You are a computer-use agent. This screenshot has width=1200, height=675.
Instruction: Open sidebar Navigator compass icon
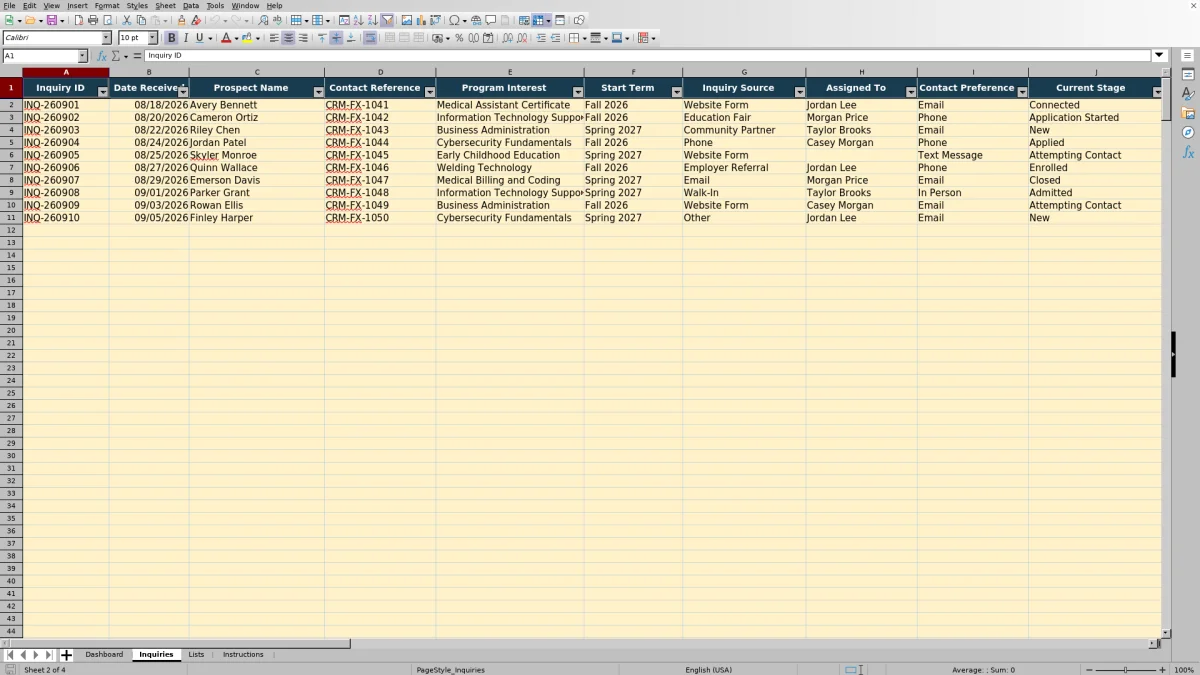click(x=1188, y=132)
